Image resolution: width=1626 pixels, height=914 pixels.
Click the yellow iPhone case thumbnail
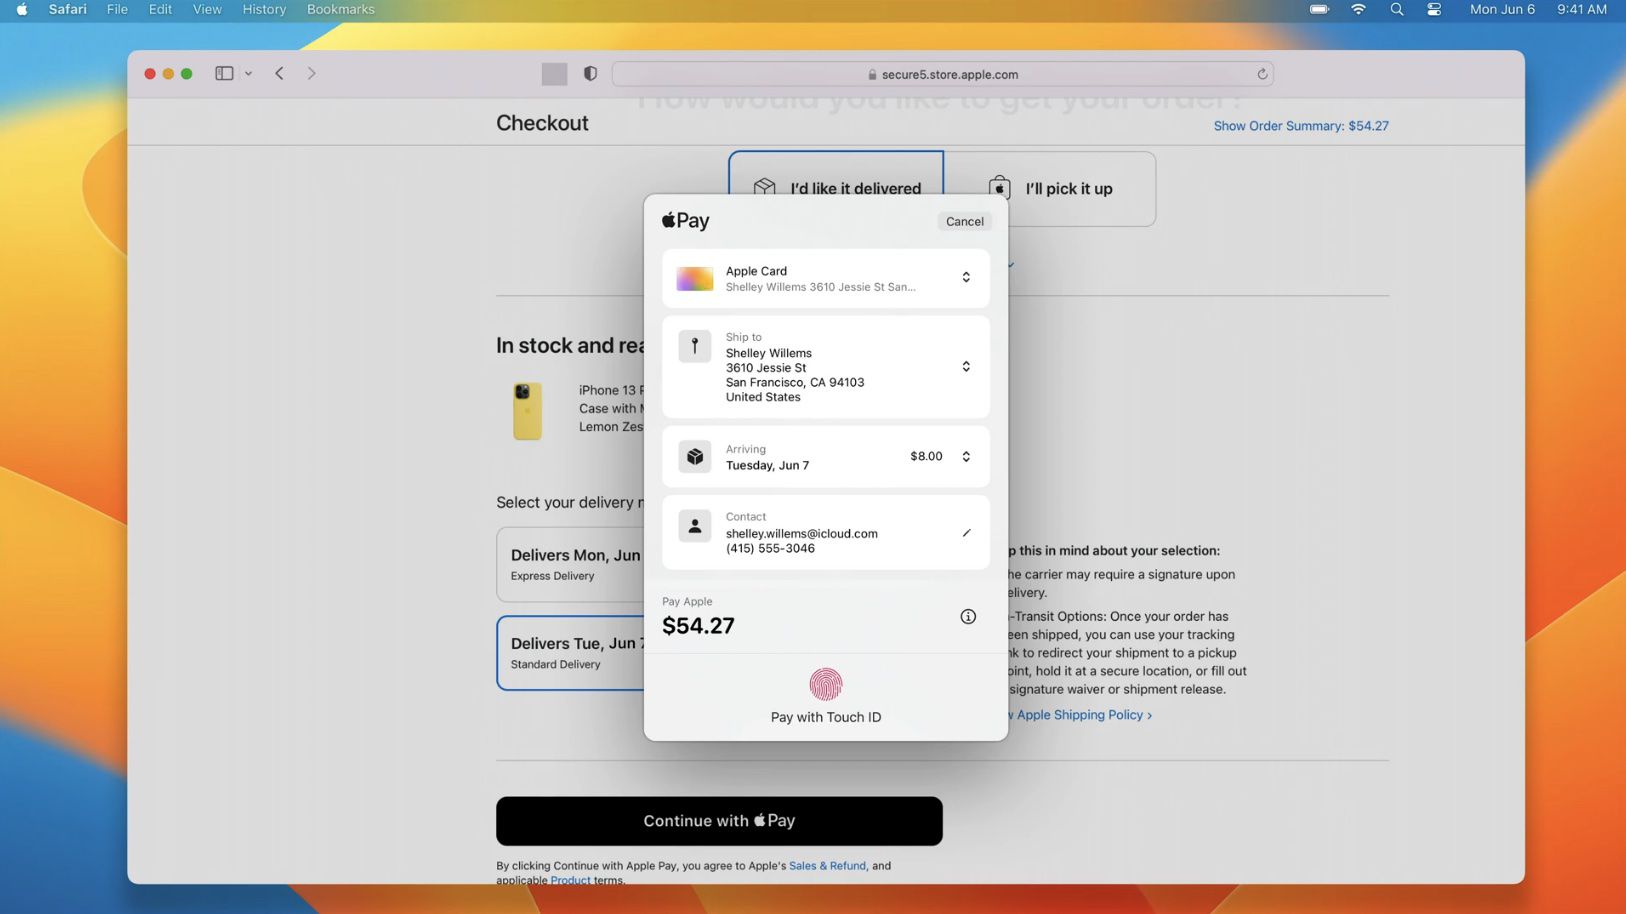click(x=528, y=411)
